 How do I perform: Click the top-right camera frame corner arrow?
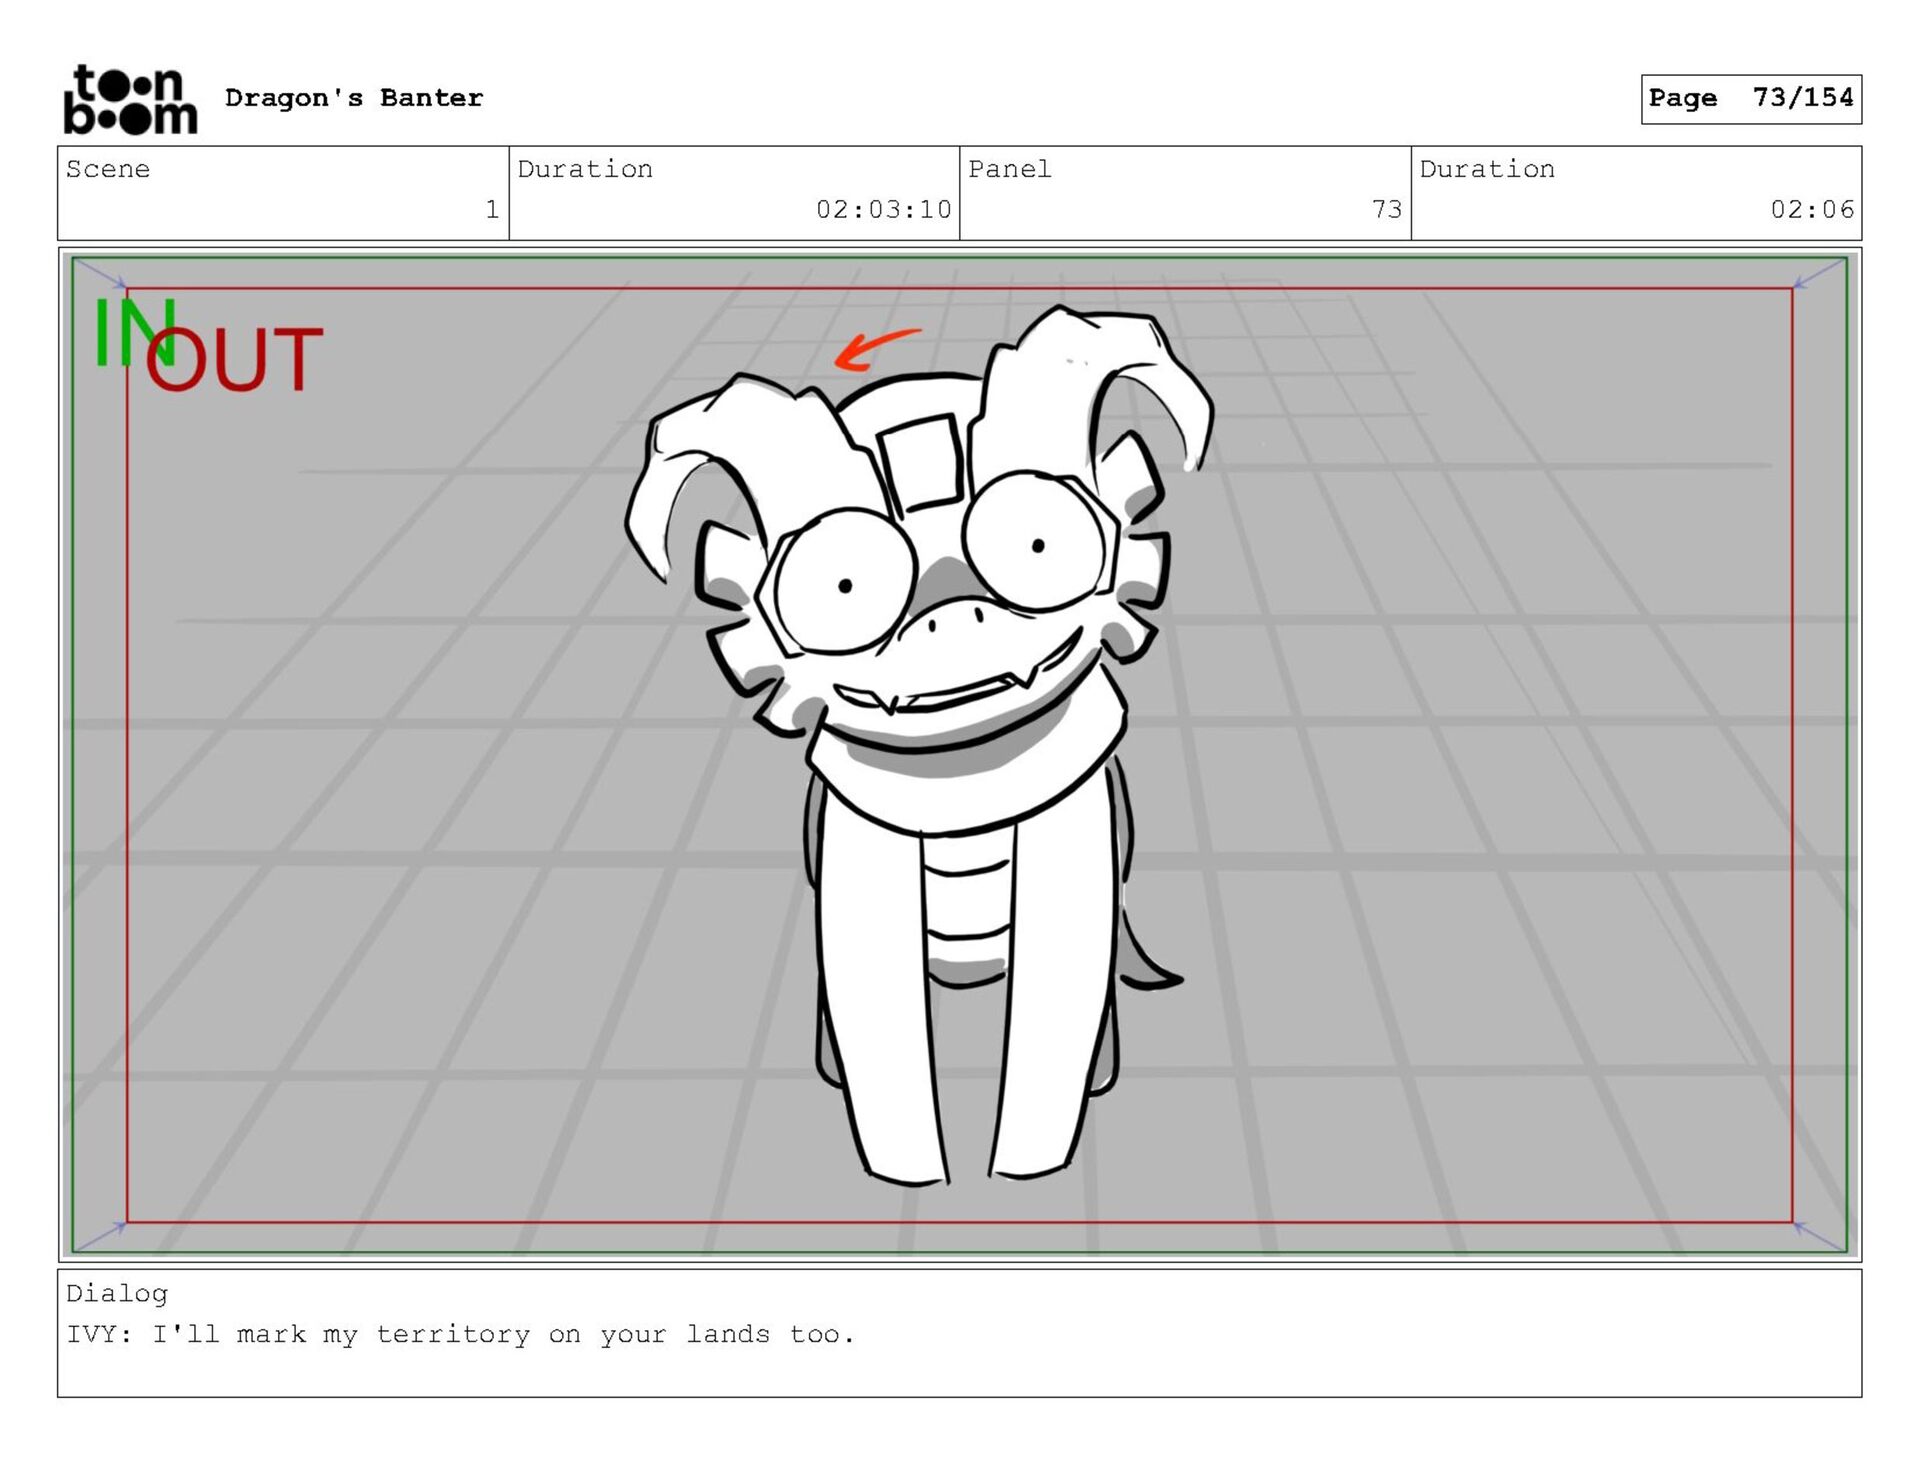pos(1819,274)
